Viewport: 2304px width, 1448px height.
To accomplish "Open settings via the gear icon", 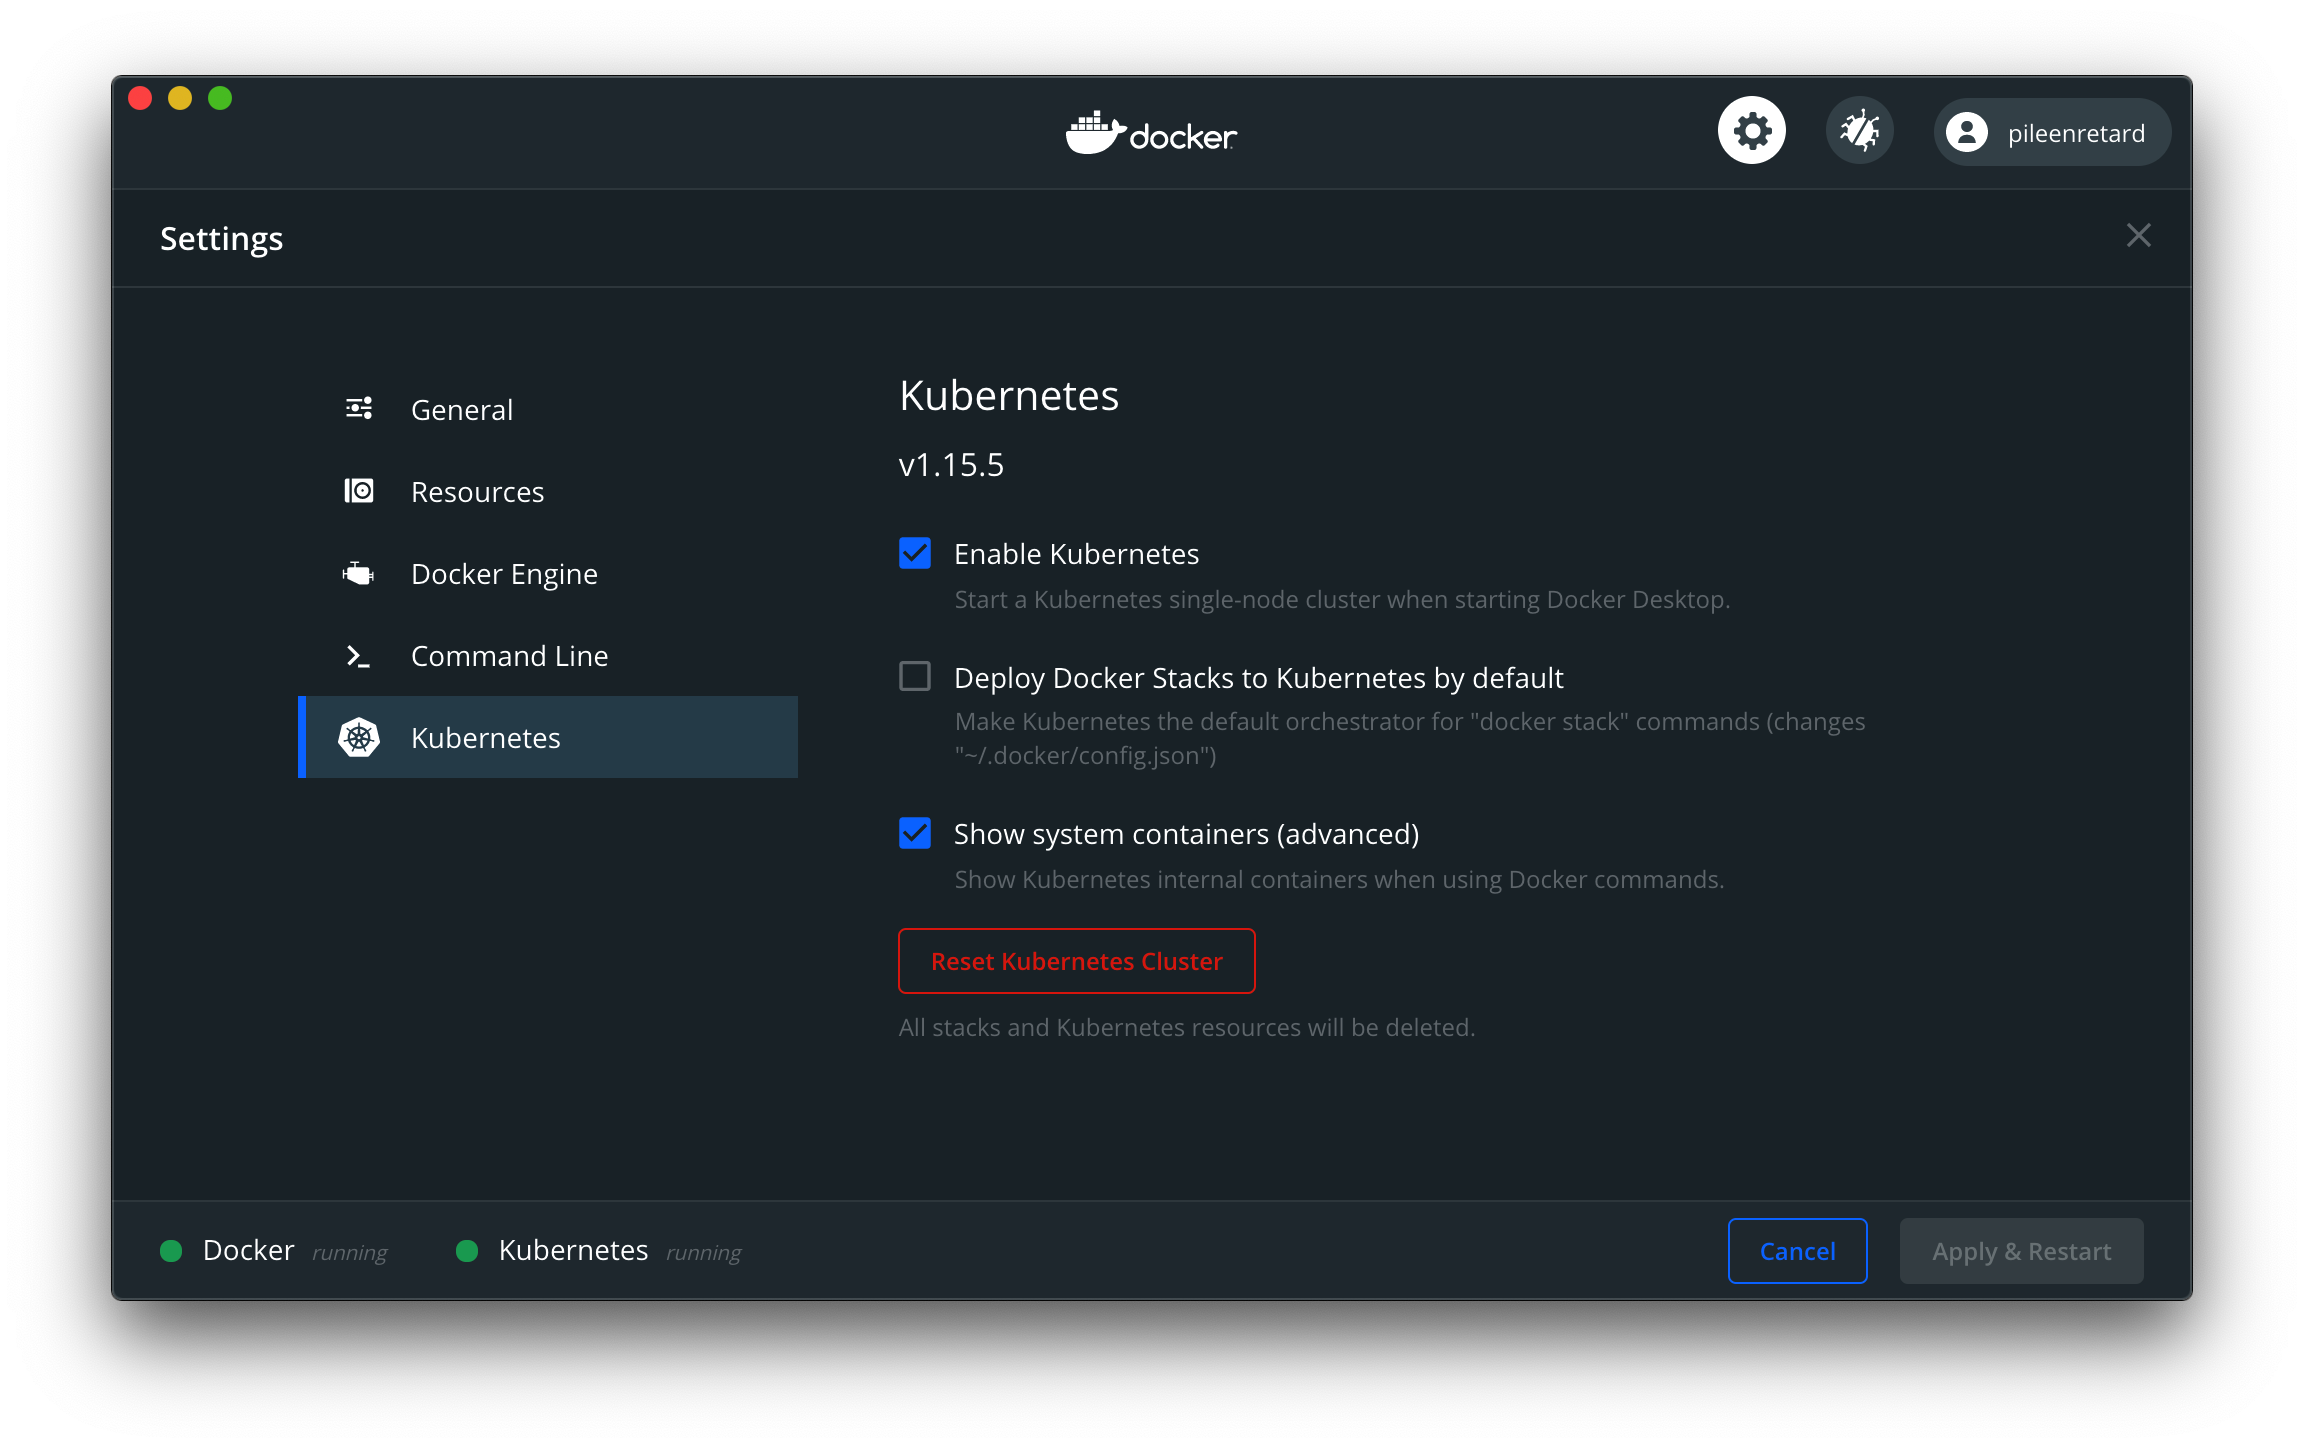I will tap(1751, 131).
